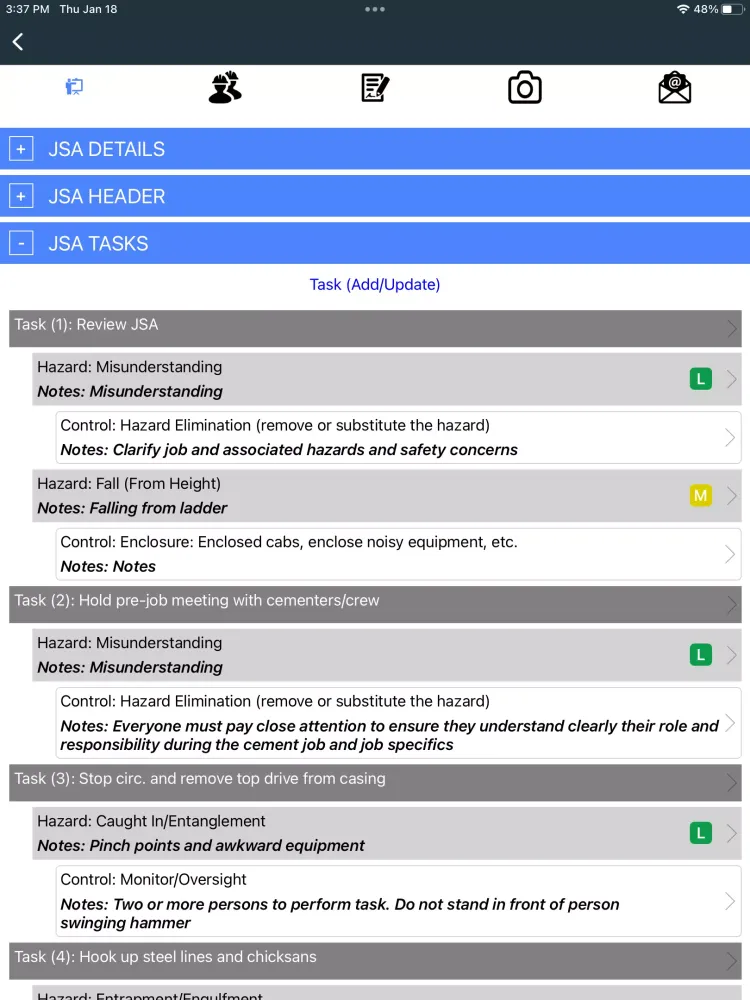Tap the Wi-Fi status icon
The height and width of the screenshot is (1000, 750).
[x=683, y=9]
